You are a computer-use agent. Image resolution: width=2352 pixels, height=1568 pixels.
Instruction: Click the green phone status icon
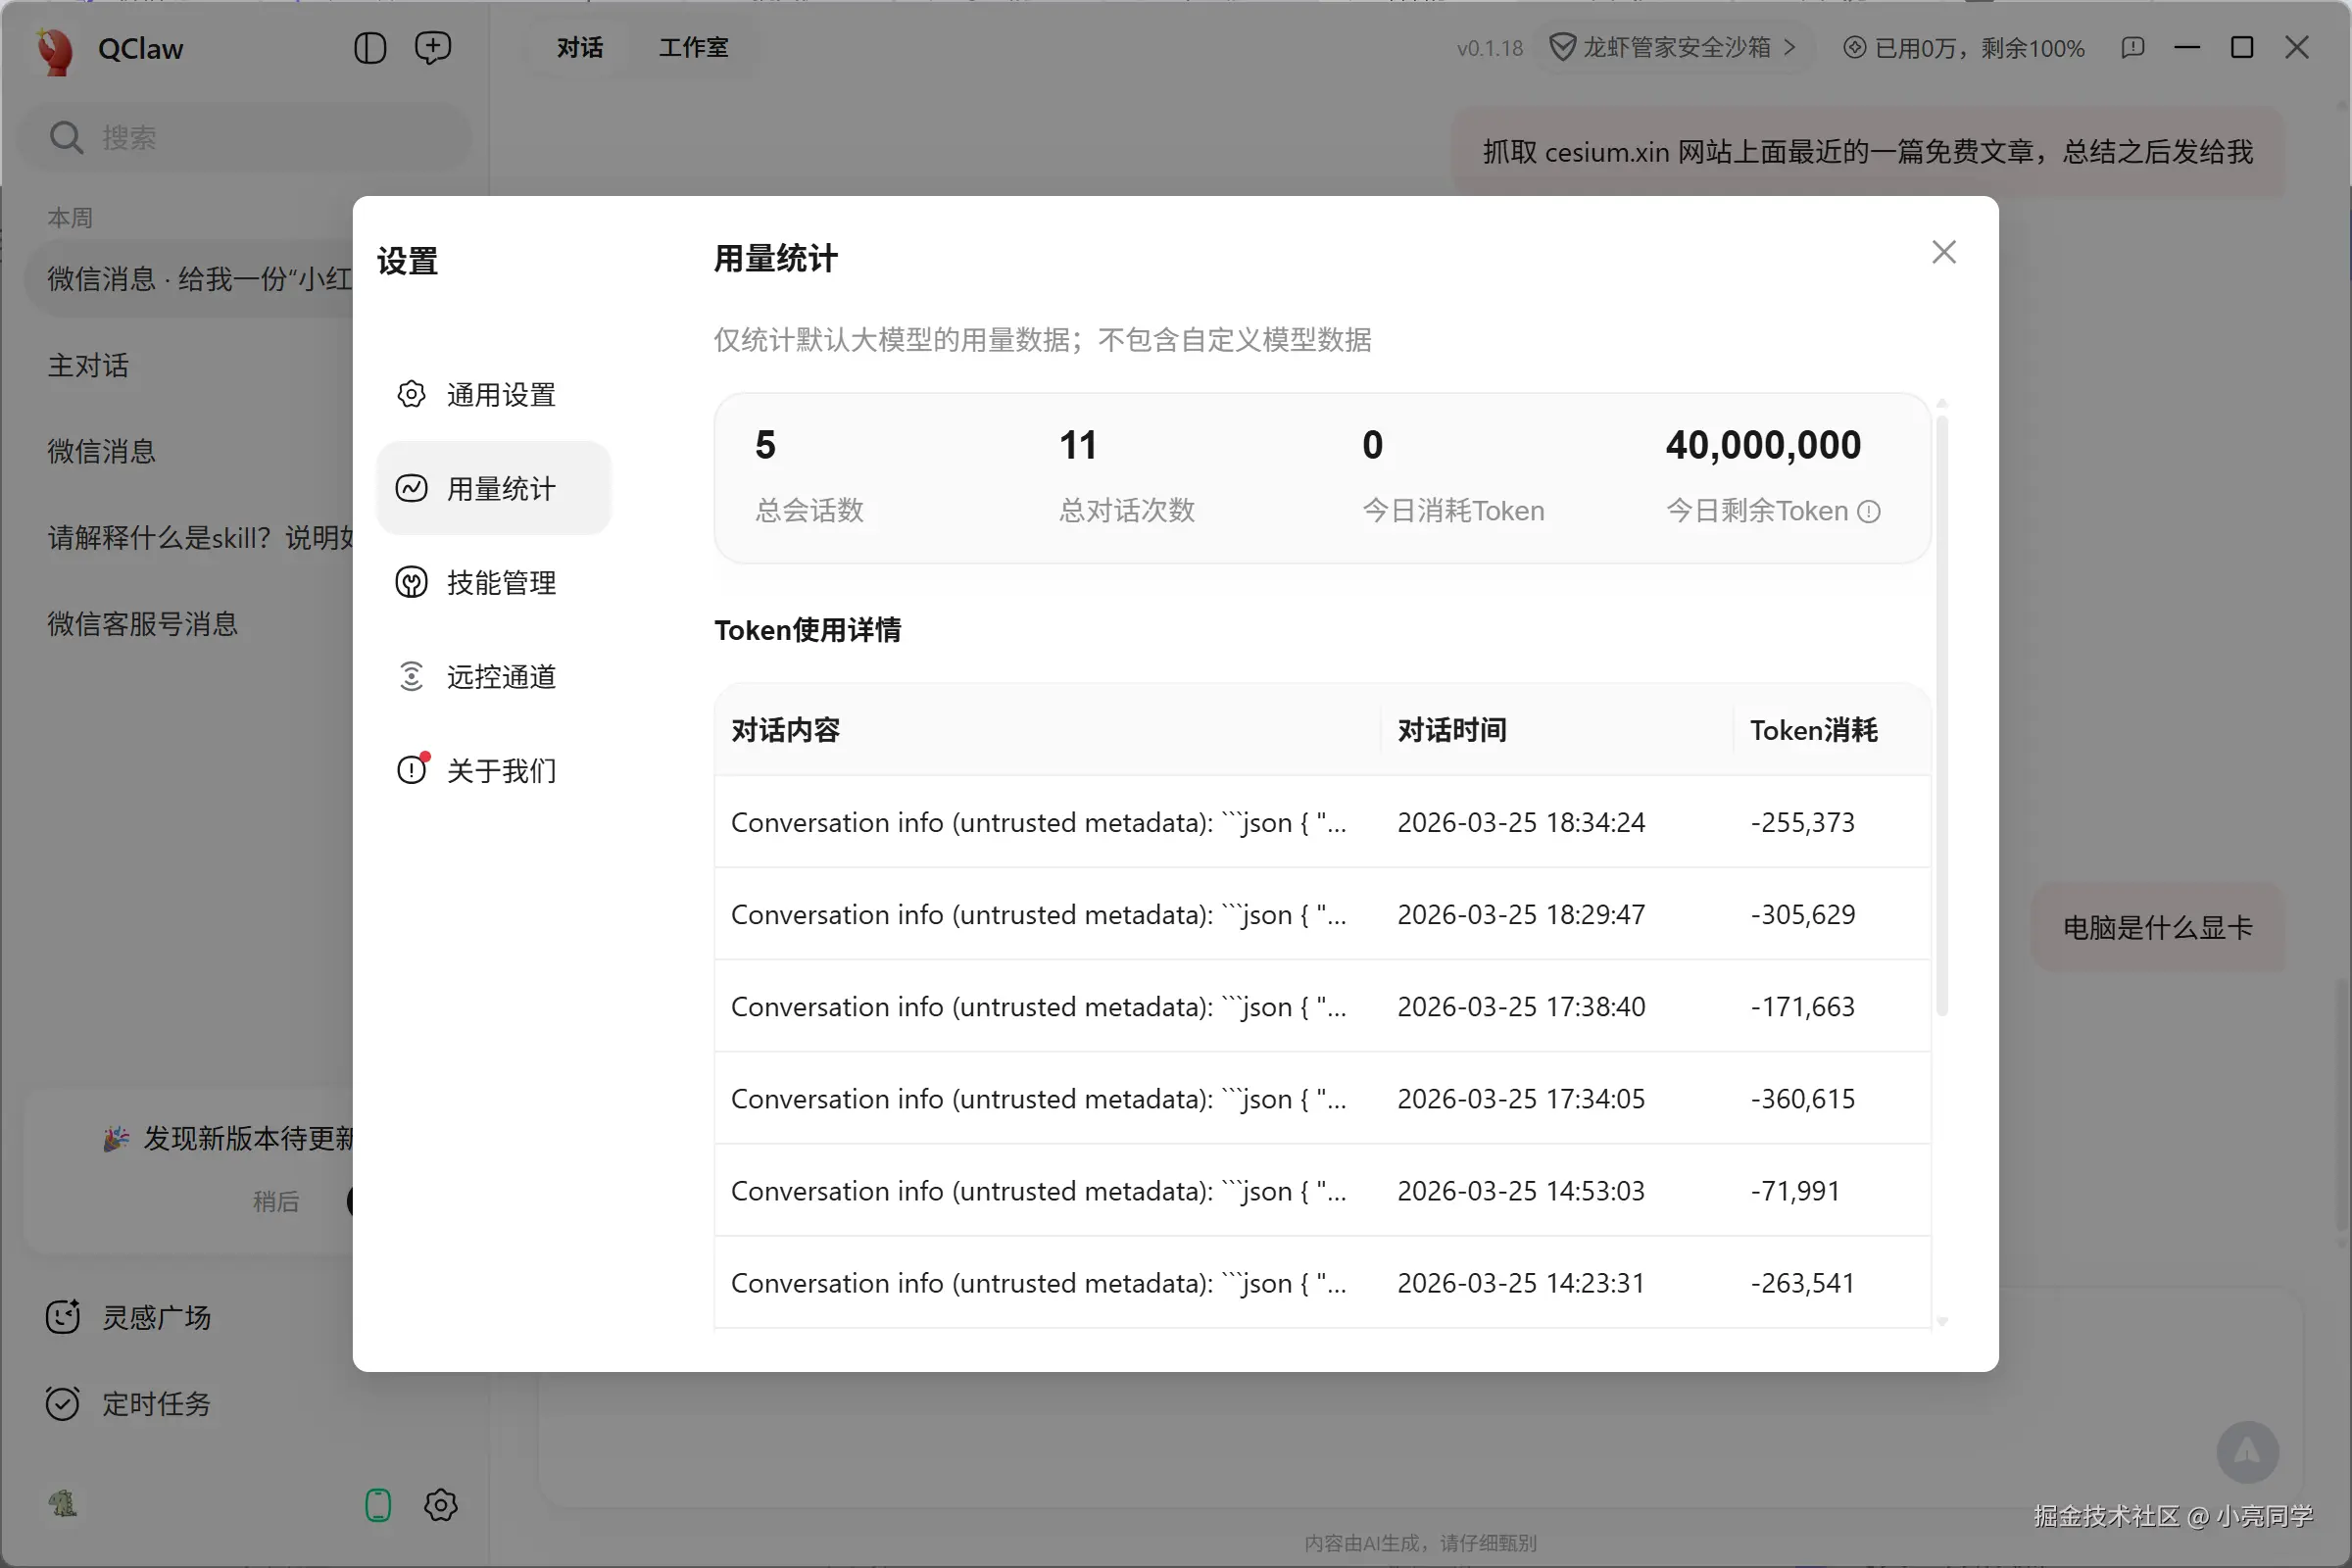[x=377, y=1505]
